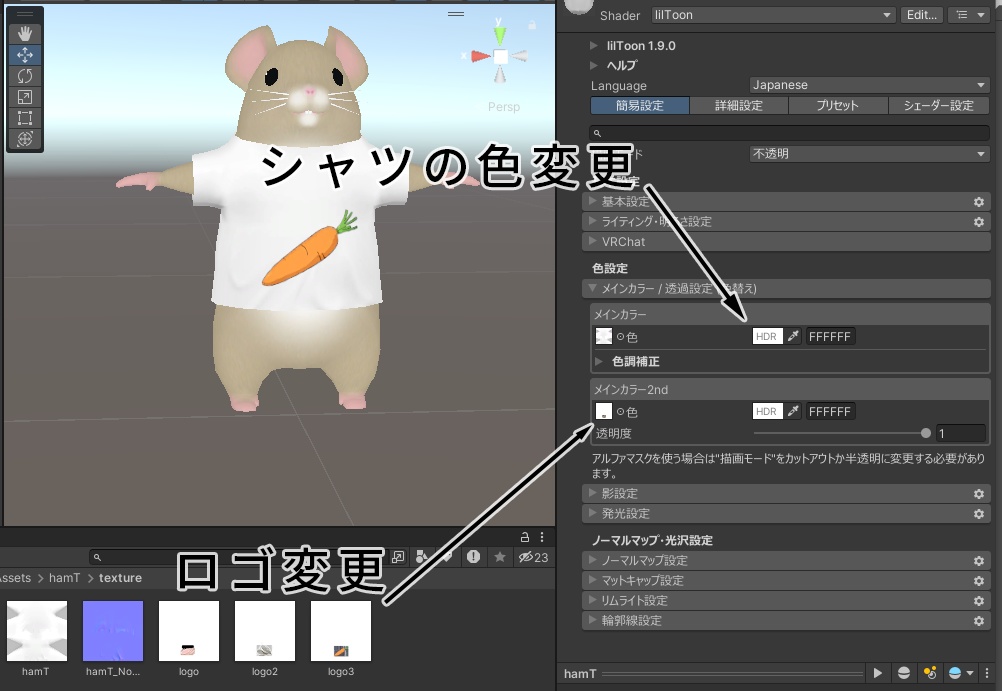Open the rendering mode dropdown 不透明
This screenshot has width=1002, height=691.
869,153
